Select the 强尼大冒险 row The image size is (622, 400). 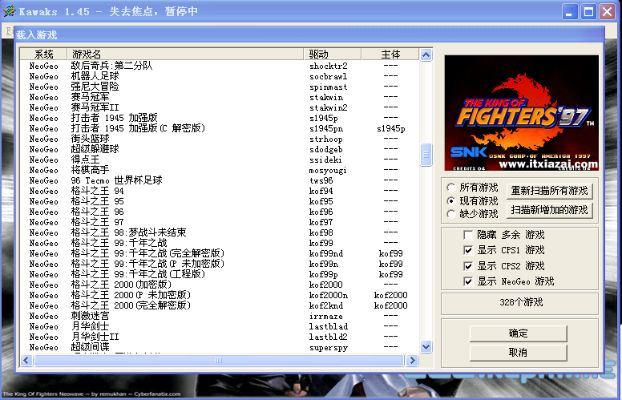click(x=219, y=87)
